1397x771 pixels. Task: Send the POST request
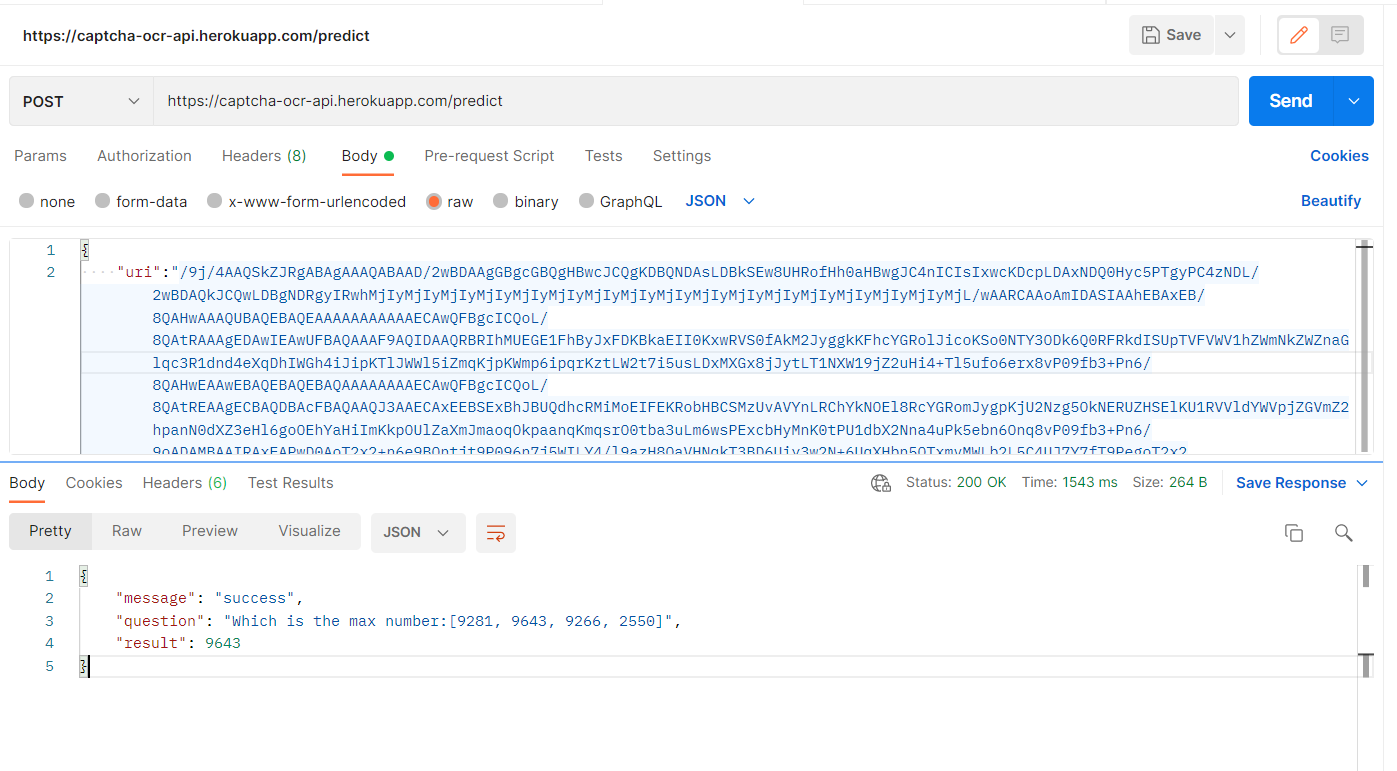pyautogui.click(x=1291, y=101)
